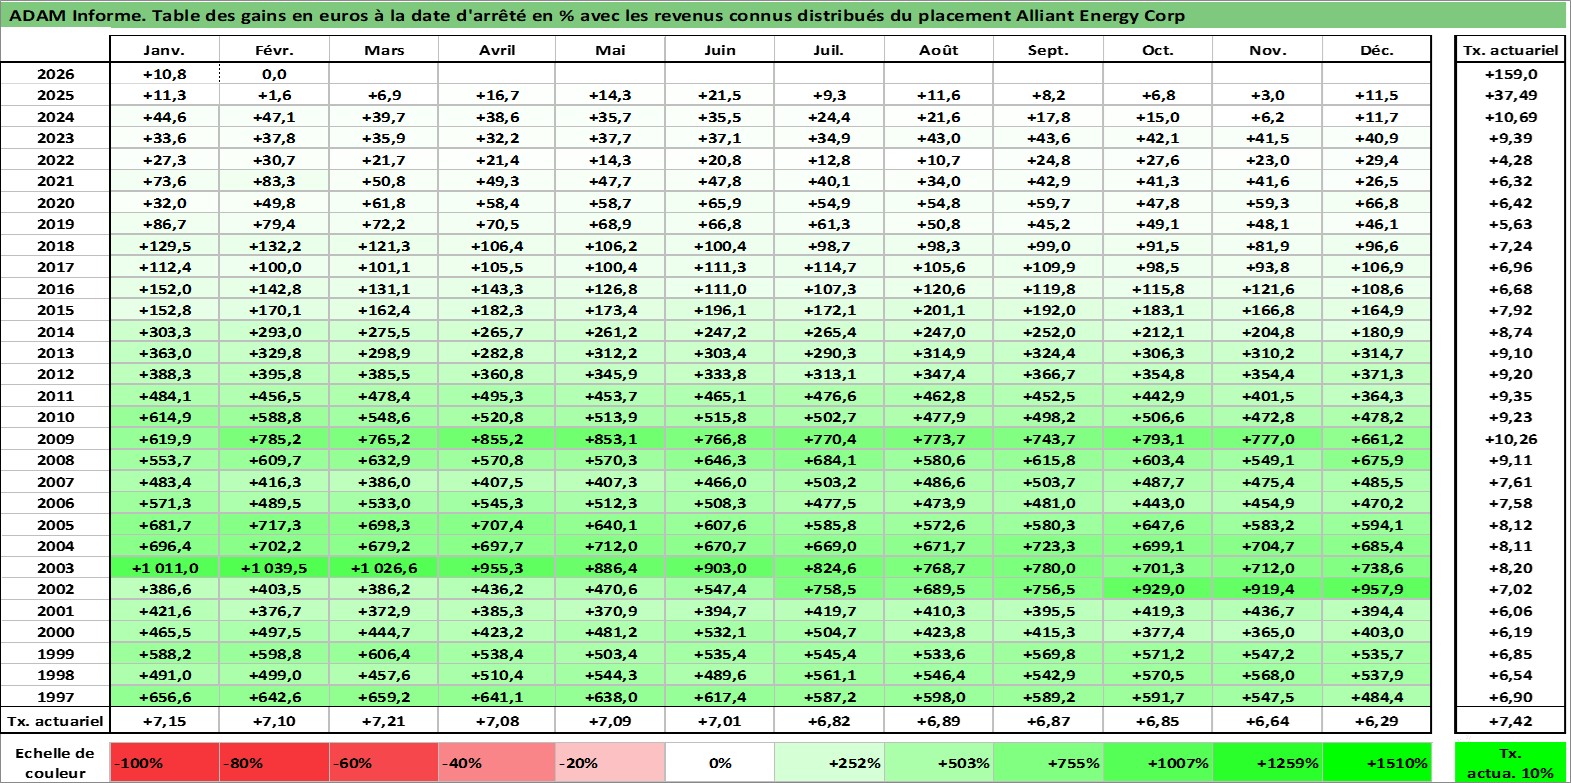Select the Févr. column header
The height and width of the screenshot is (783, 1571).
tap(274, 50)
